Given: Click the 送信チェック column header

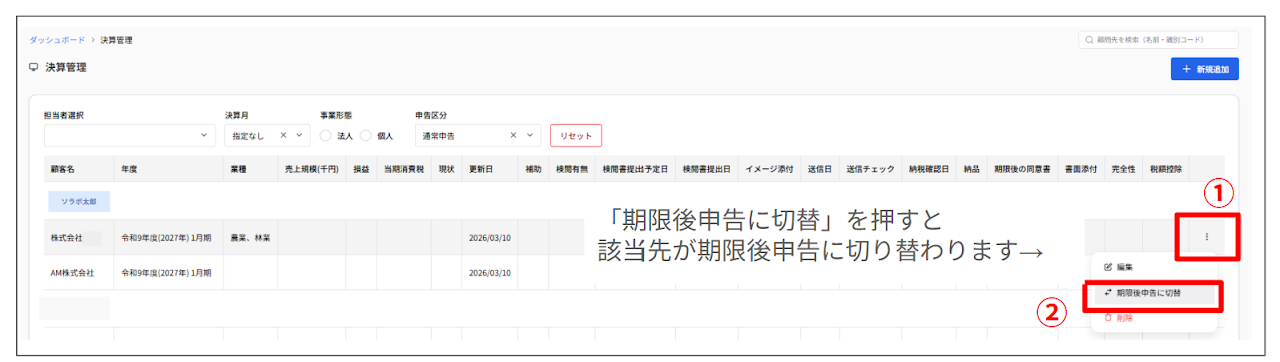Looking at the screenshot, I should 869,169.
